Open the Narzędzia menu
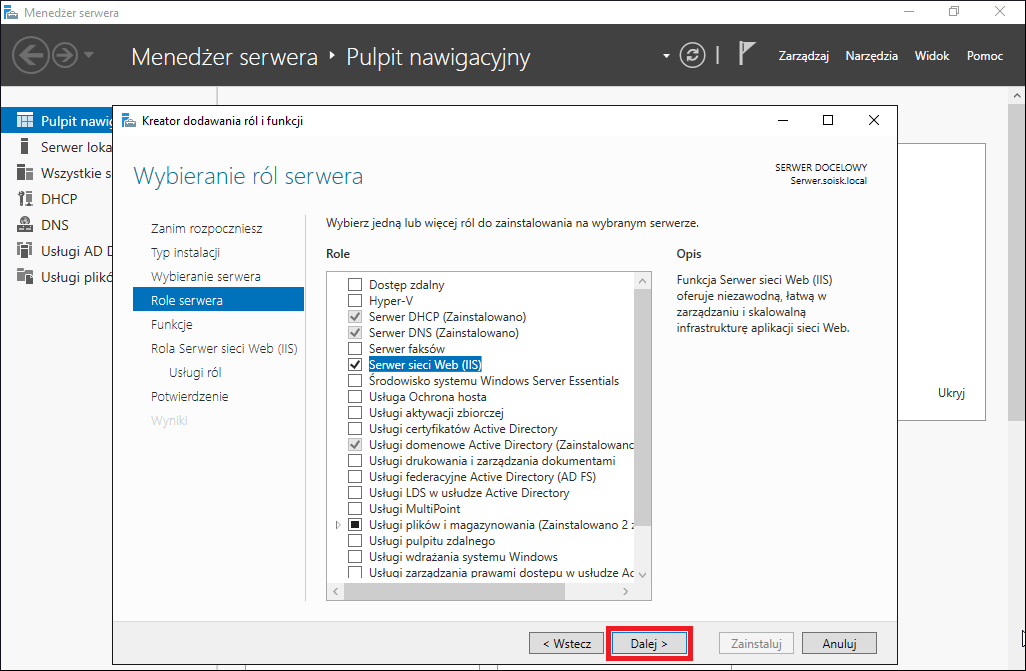 (x=872, y=56)
